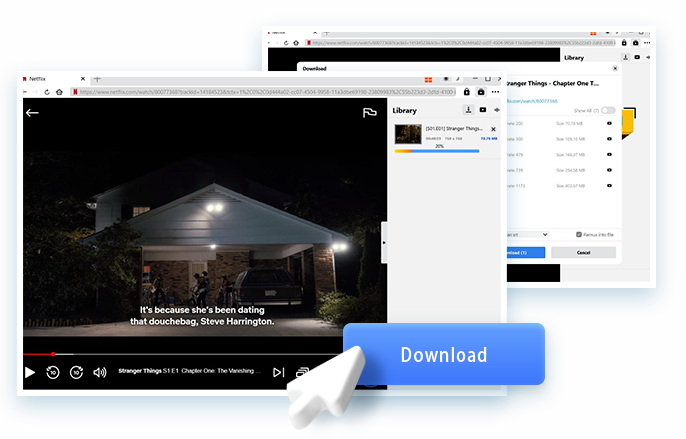Close the Netflix tab in front window
The height and width of the screenshot is (439, 686).
(83, 79)
